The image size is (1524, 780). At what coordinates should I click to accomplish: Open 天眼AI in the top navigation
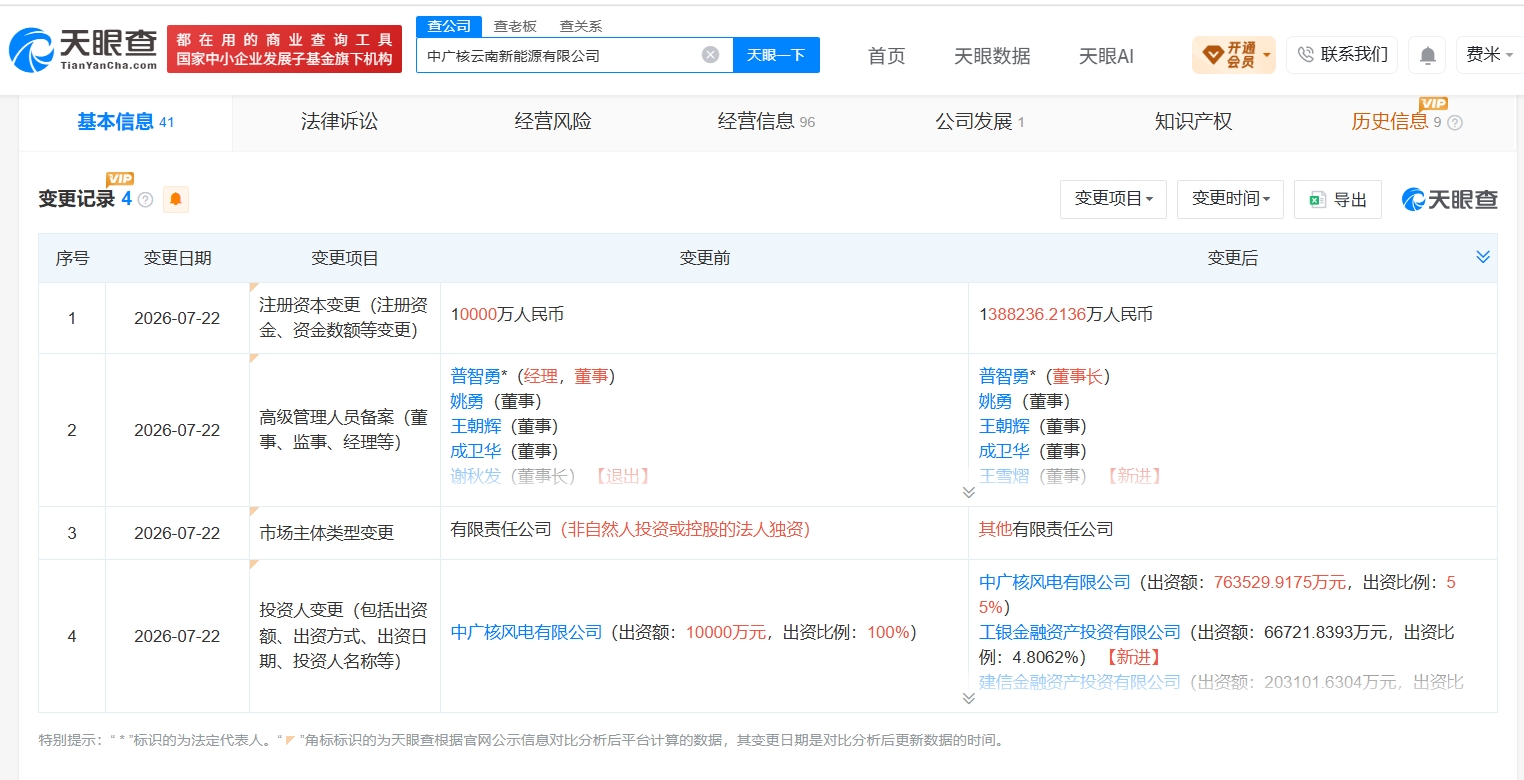tap(1106, 56)
